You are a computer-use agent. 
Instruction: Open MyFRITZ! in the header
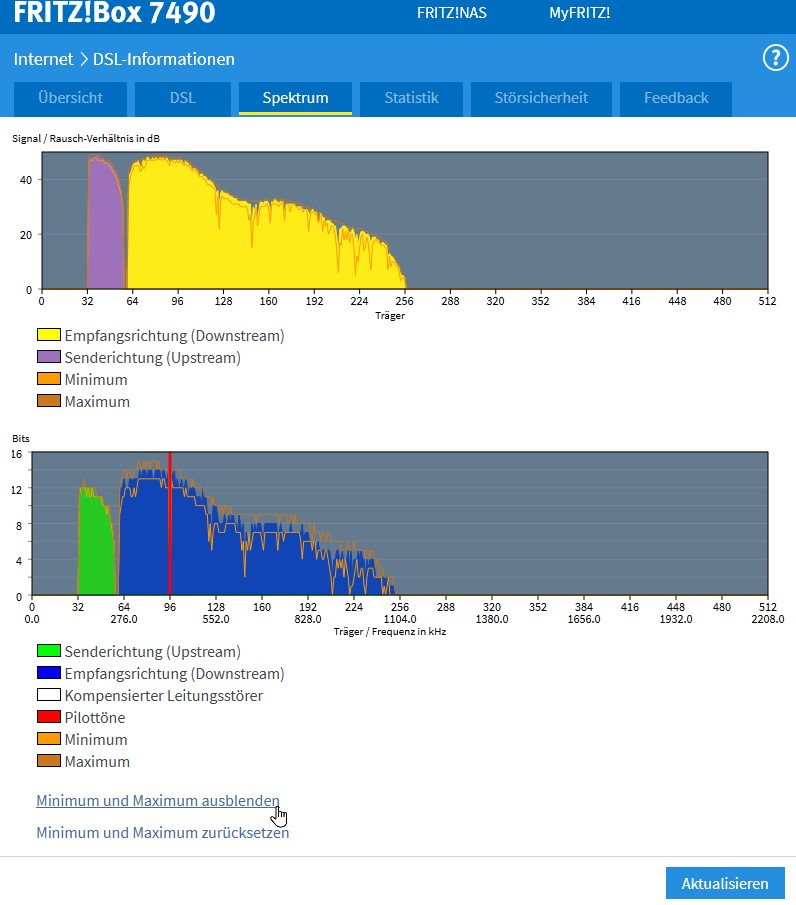tap(580, 13)
